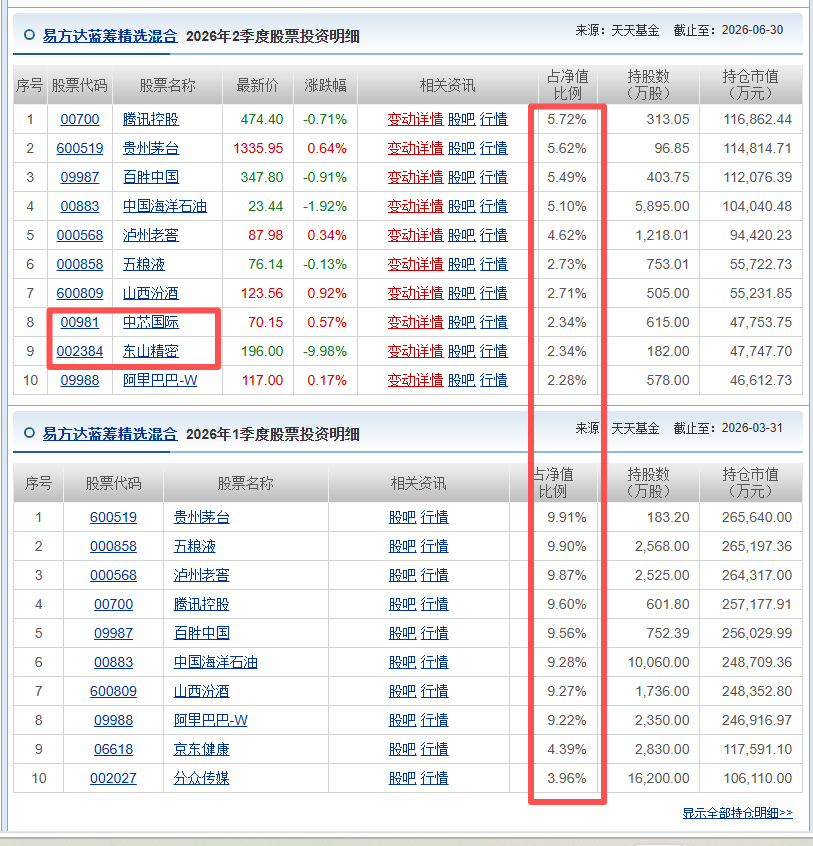Click stock code 600519 in the Q2 table
Viewport: 813px width, 846px height.
(80, 148)
